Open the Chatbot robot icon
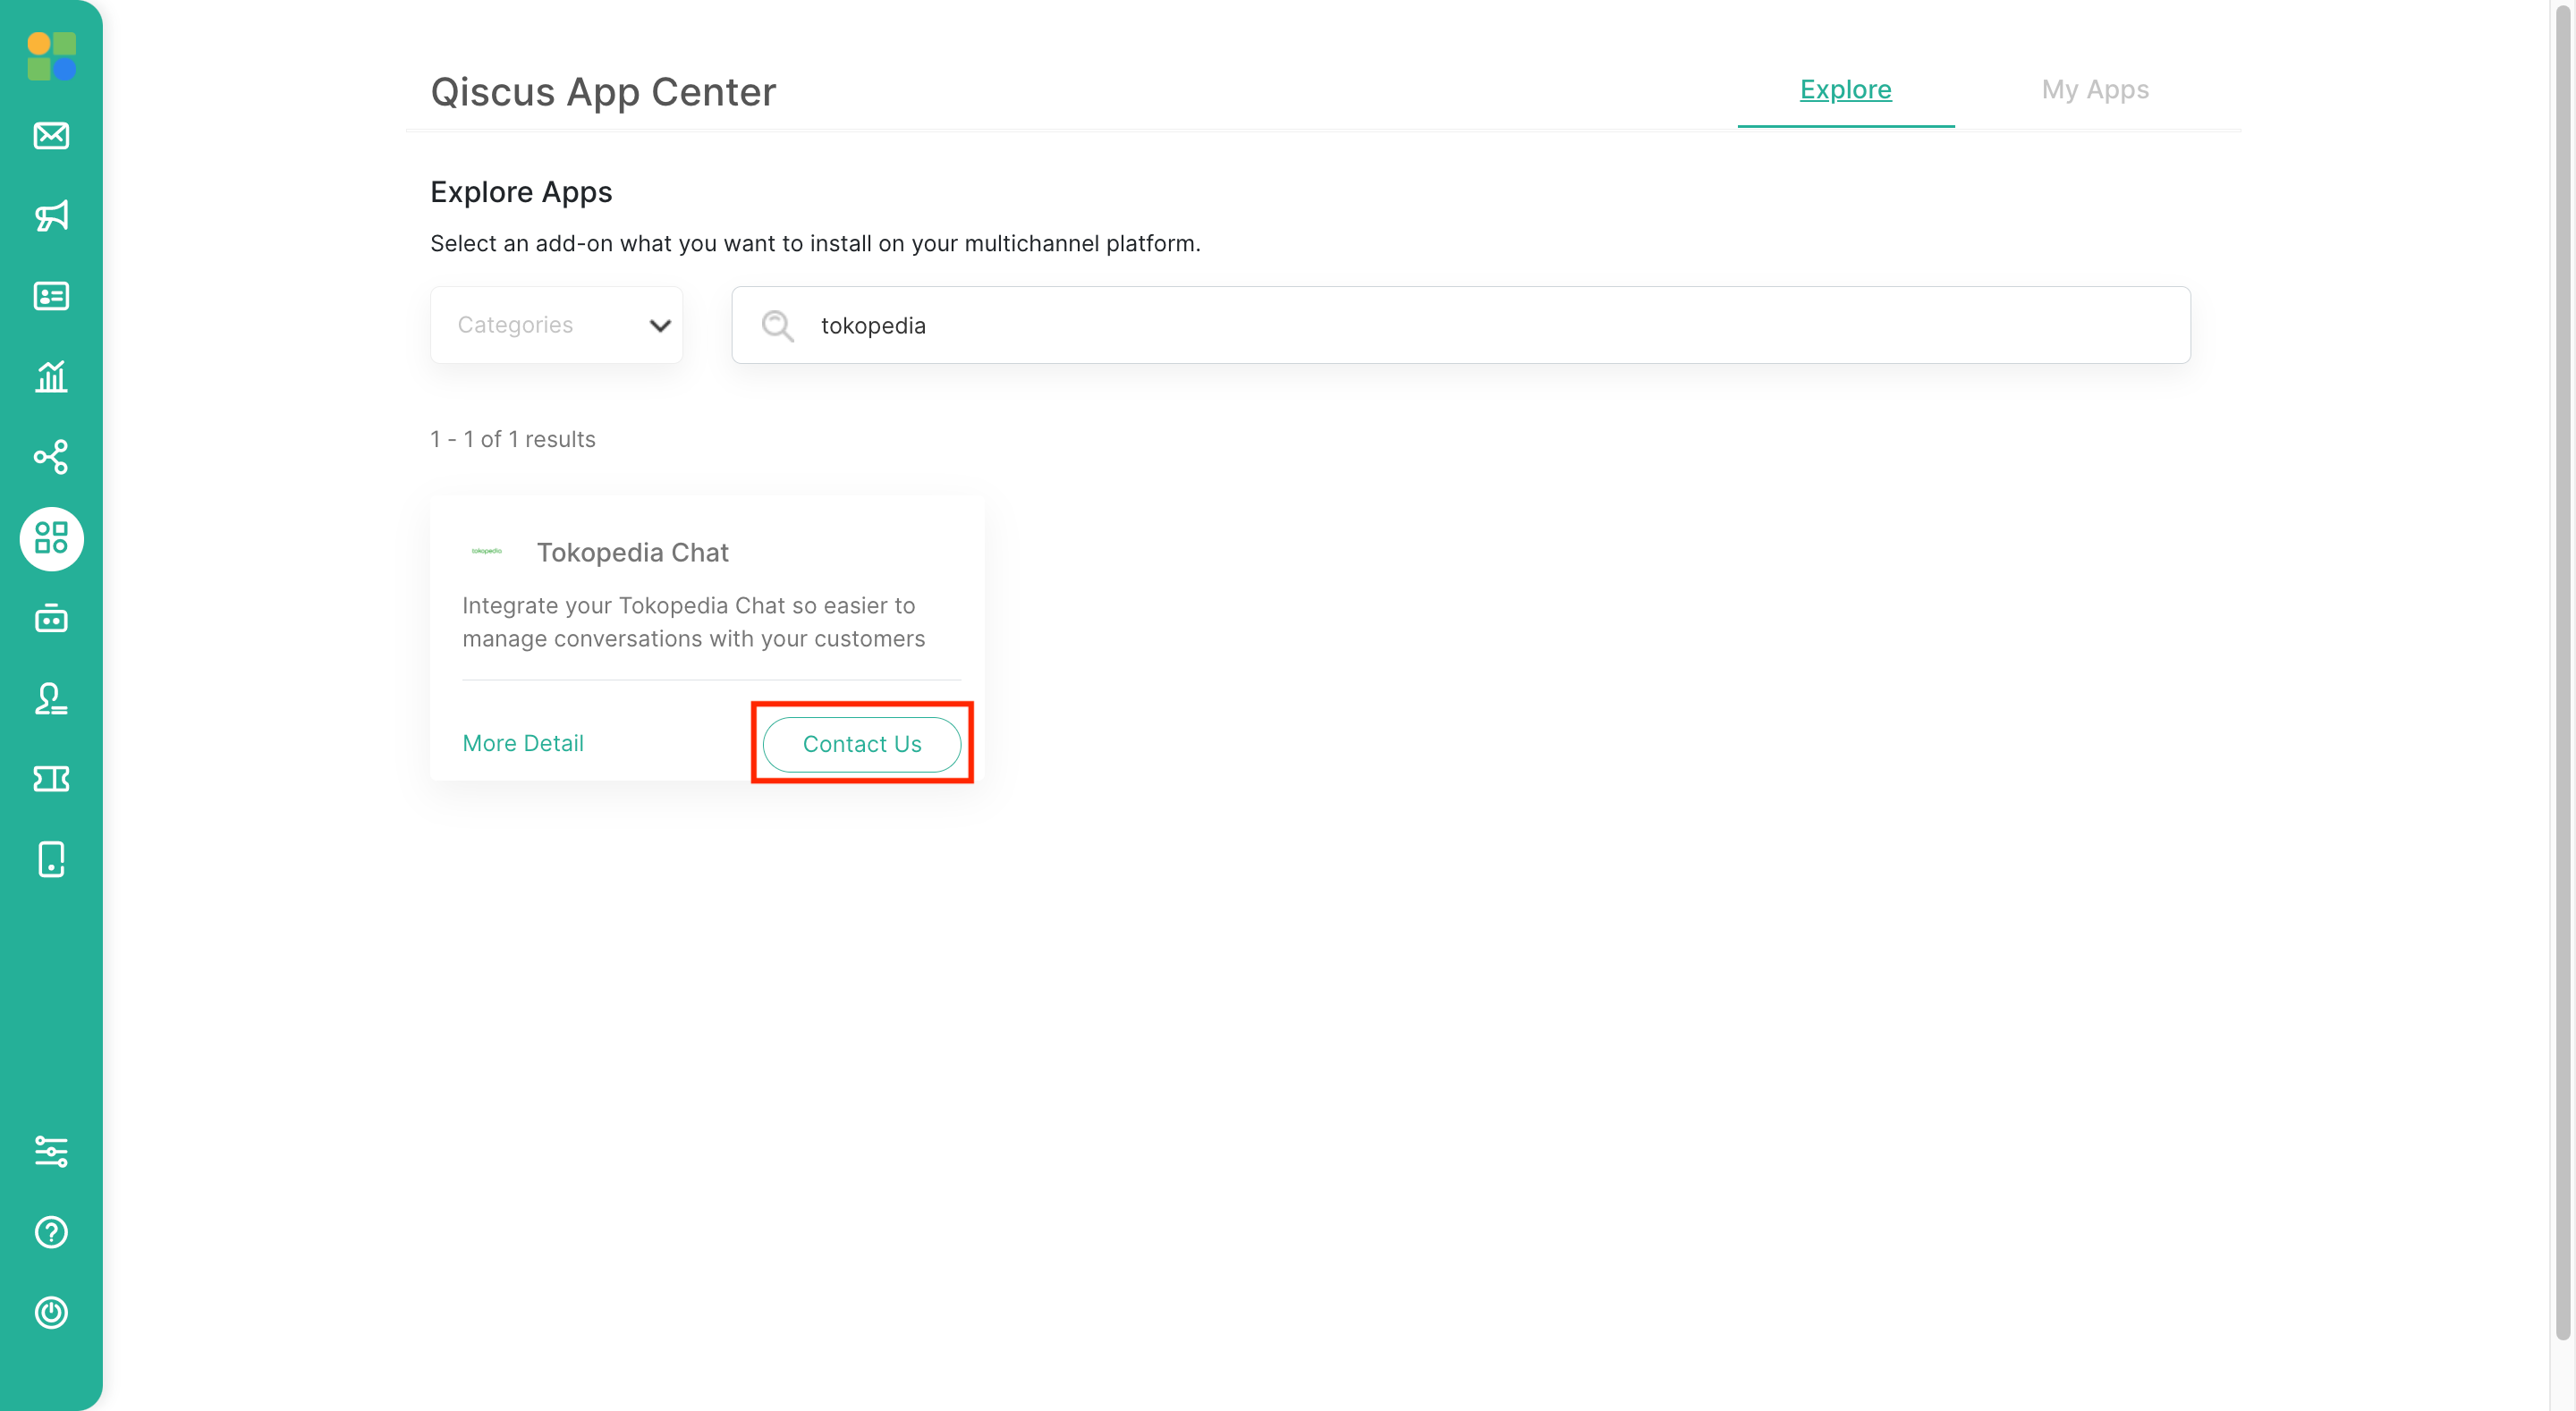Image resolution: width=2576 pixels, height=1411 pixels. (x=51, y=618)
